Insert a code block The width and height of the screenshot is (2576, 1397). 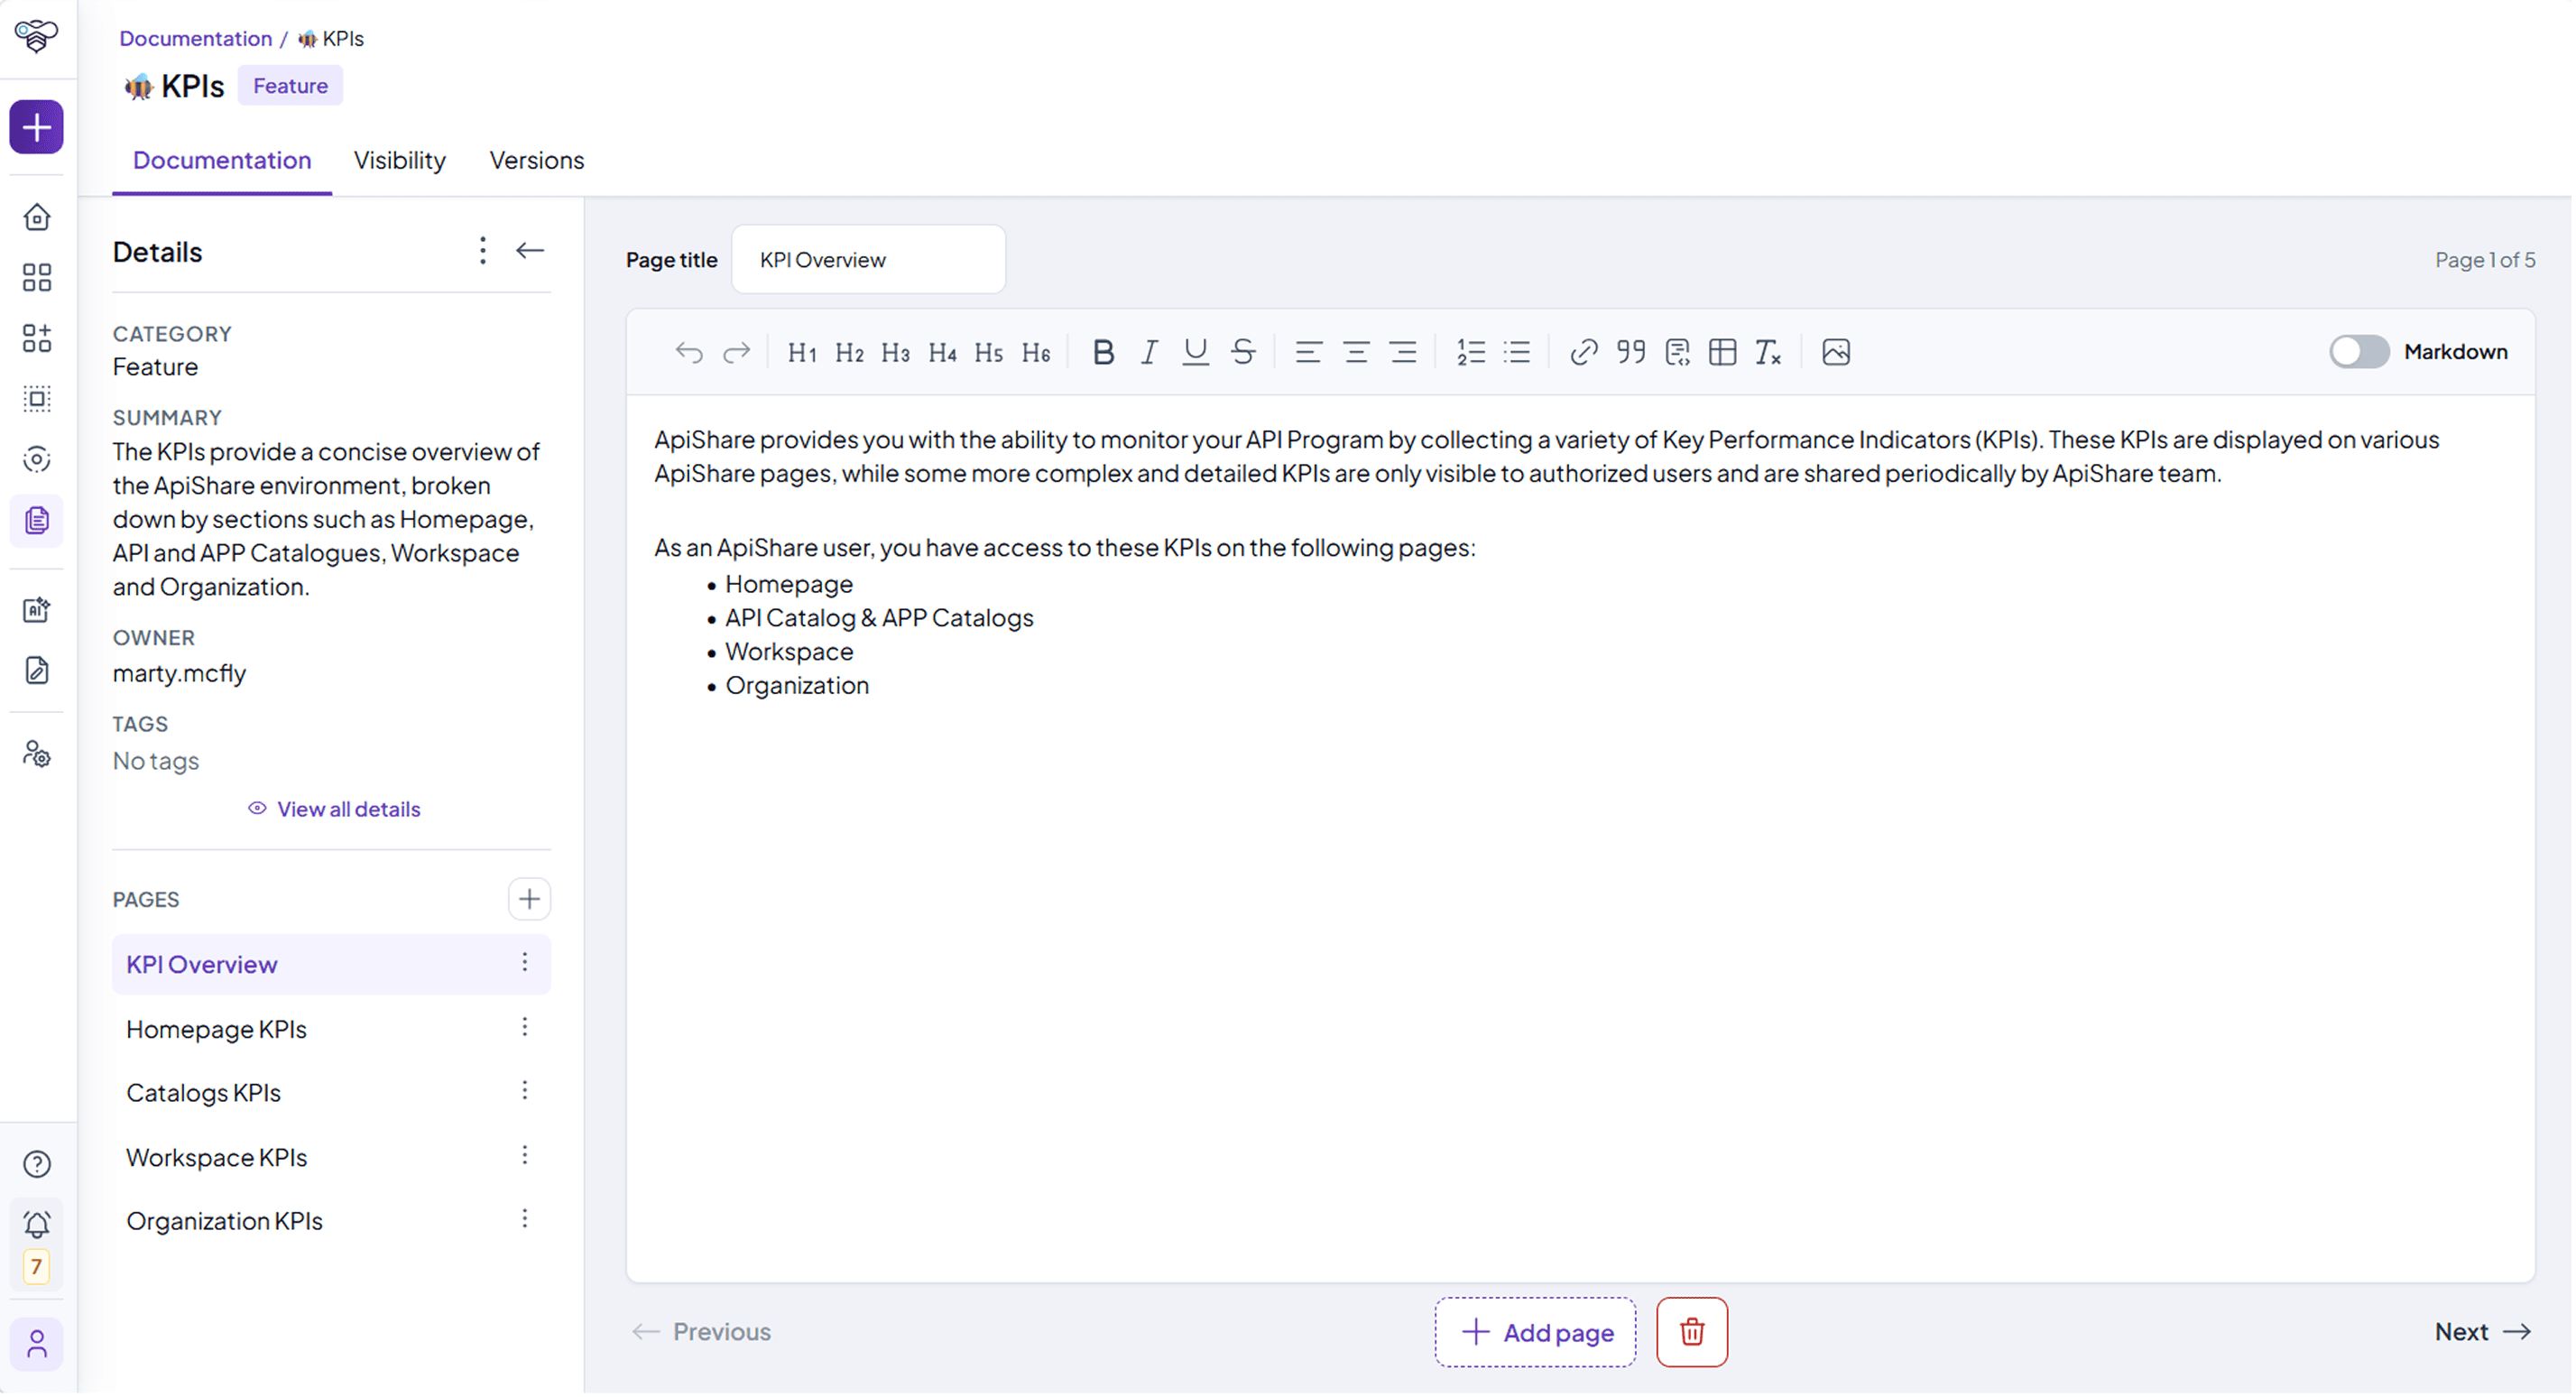(1678, 352)
